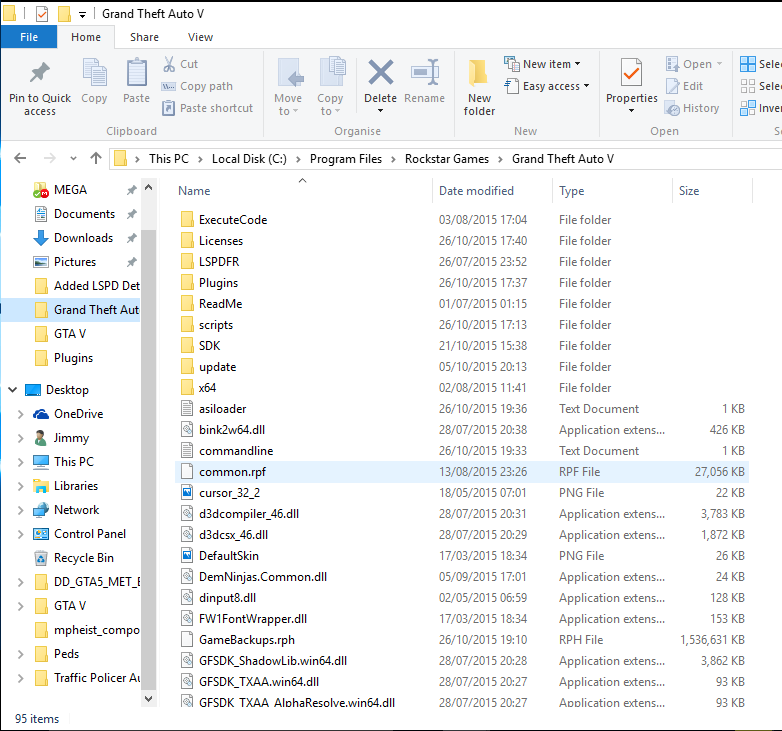Select MEGA in quick access
Viewport: 782px width, 731px height.
[70, 190]
